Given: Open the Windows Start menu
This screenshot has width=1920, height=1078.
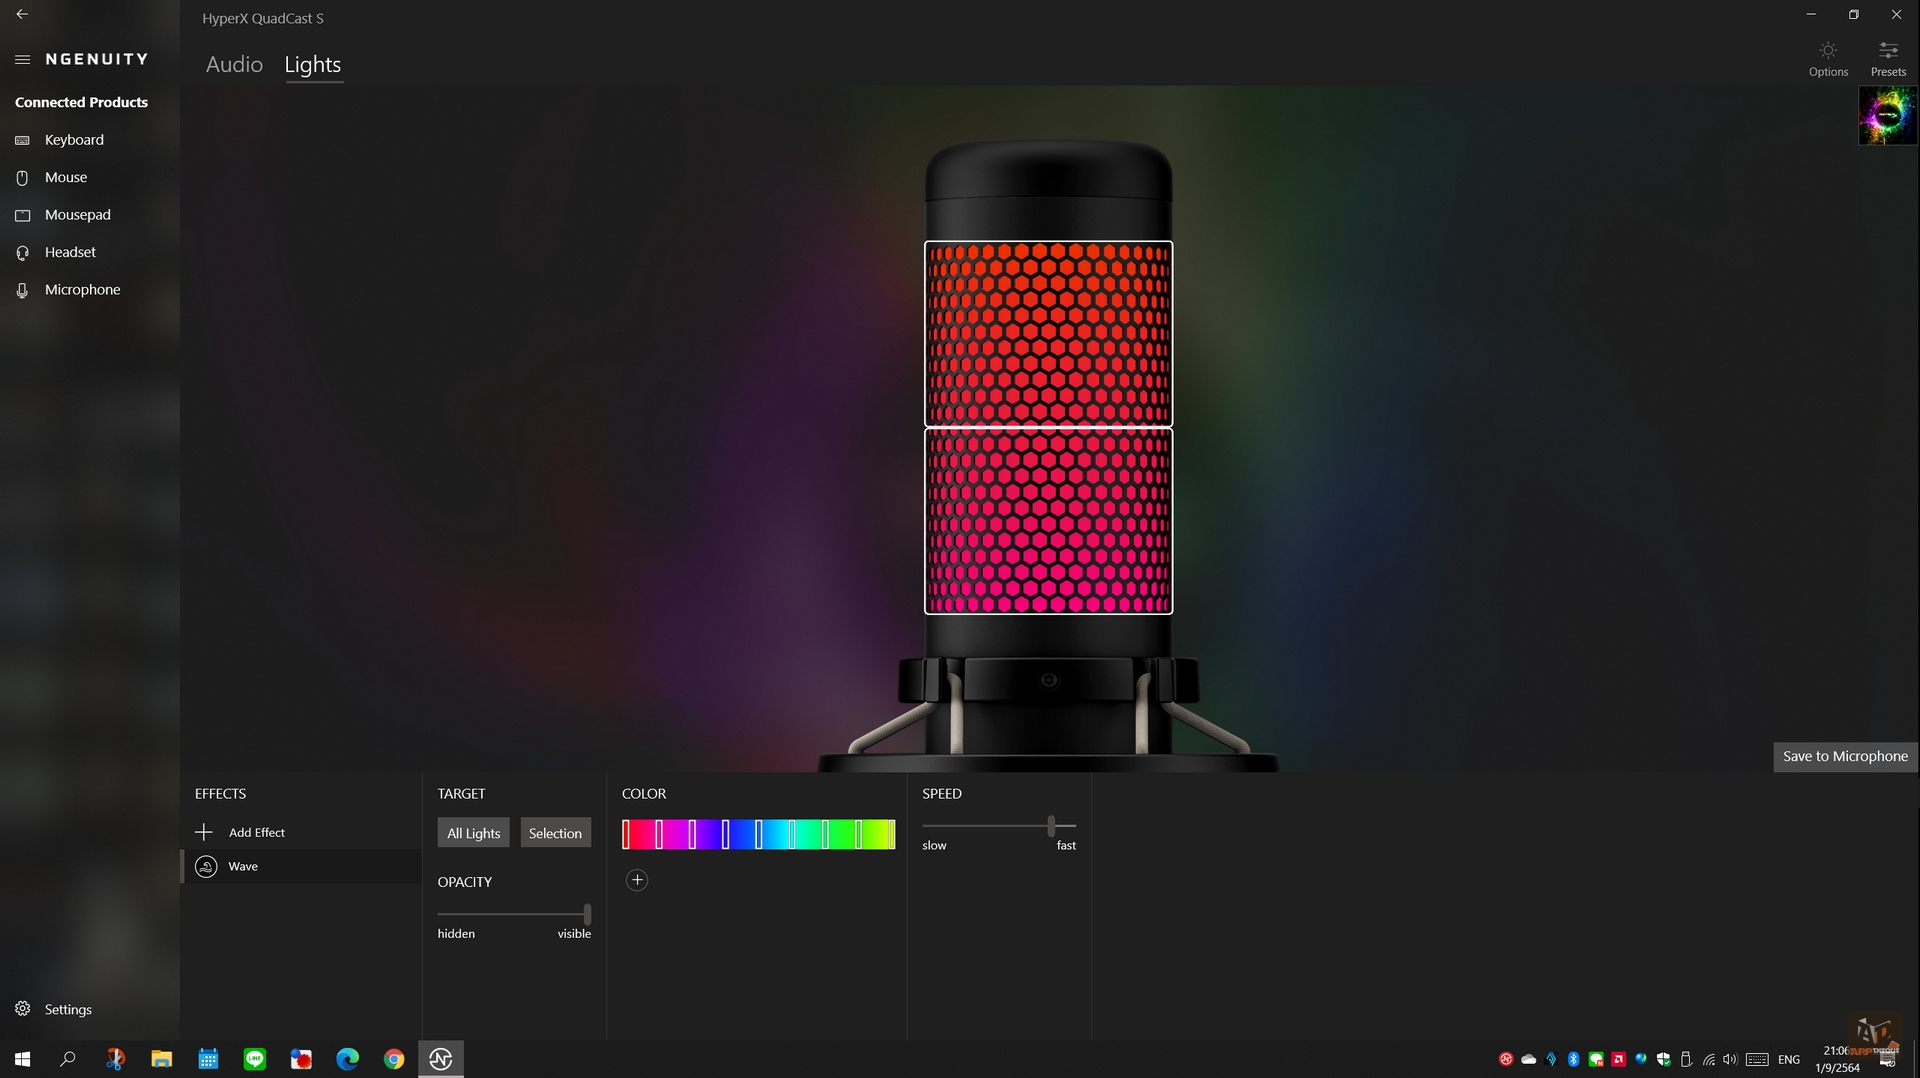Looking at the screenshot, I should [22, 1059].
